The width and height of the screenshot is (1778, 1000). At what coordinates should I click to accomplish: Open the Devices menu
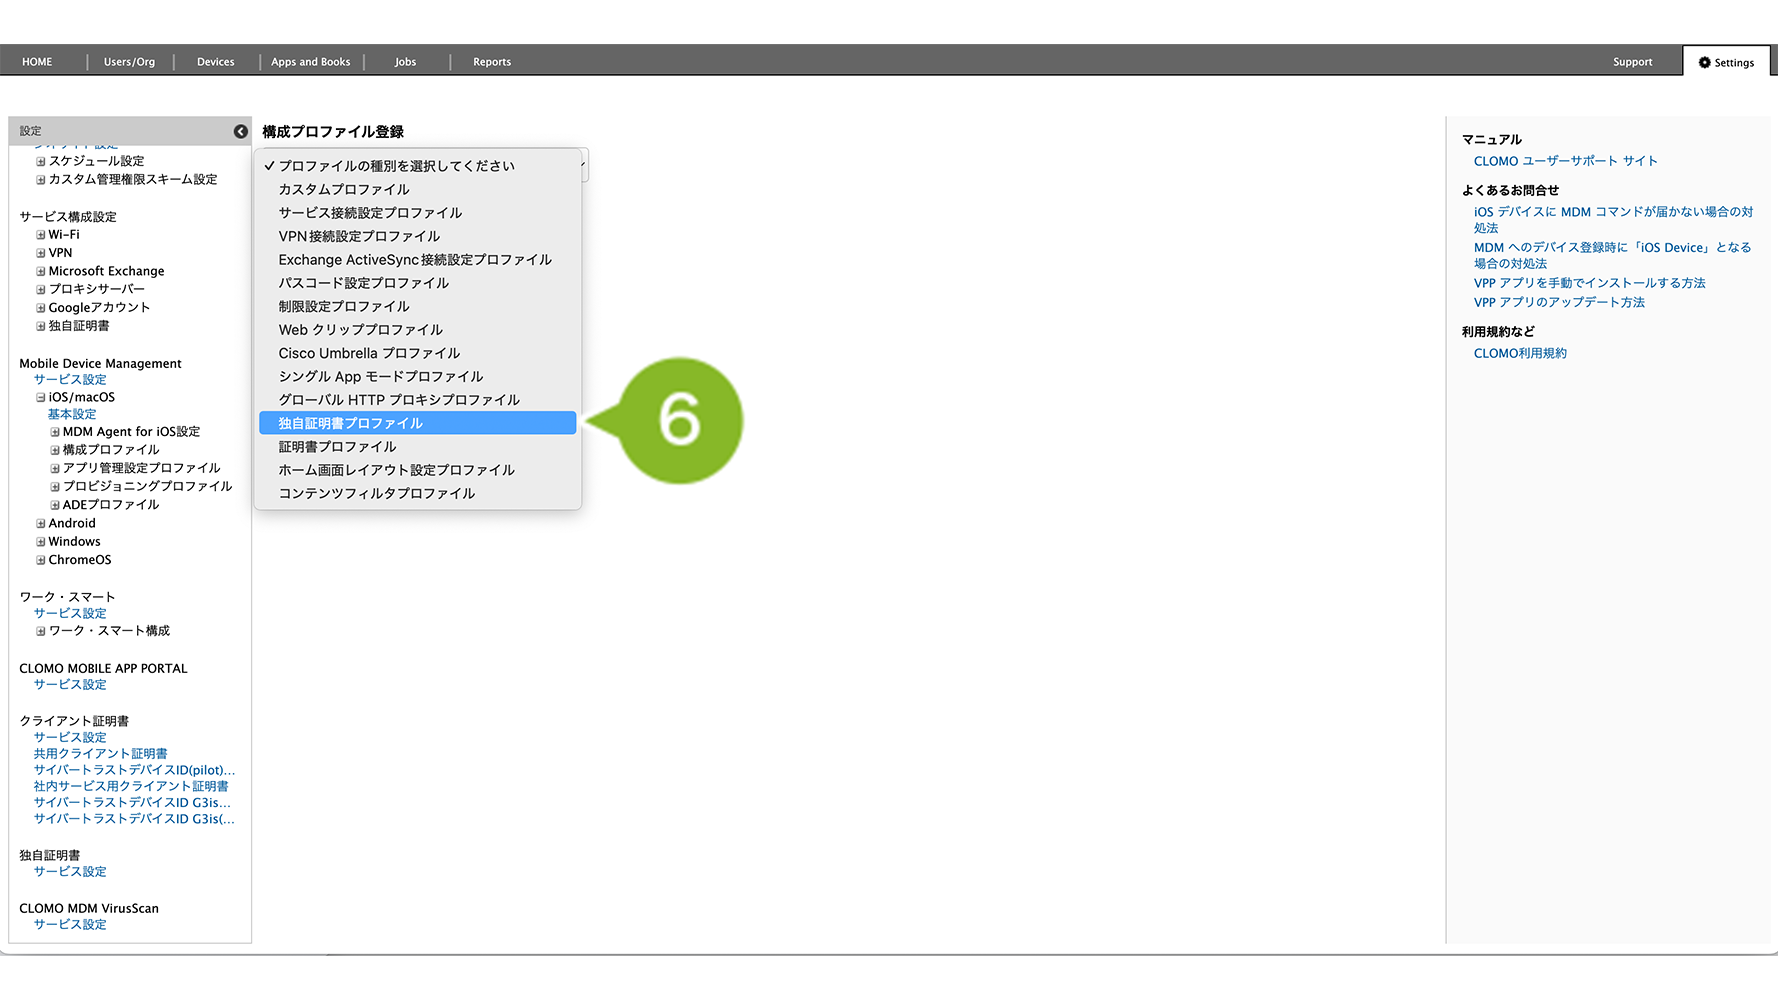pos(215,62)
